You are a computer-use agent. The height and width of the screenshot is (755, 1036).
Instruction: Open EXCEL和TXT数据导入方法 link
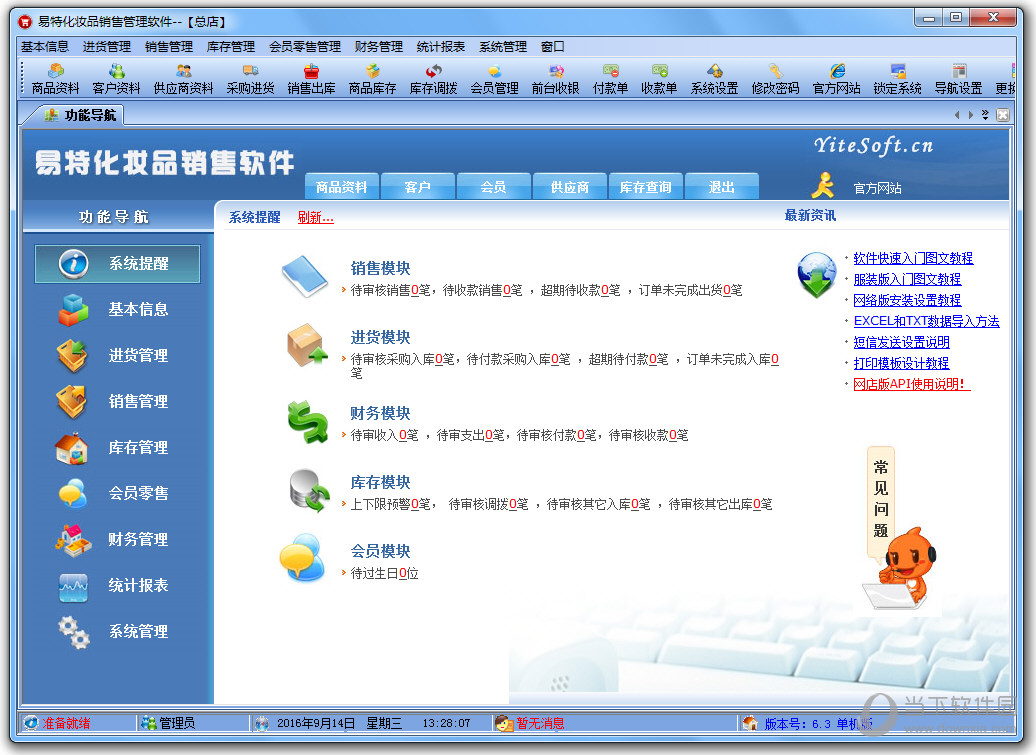click(926, 321)
